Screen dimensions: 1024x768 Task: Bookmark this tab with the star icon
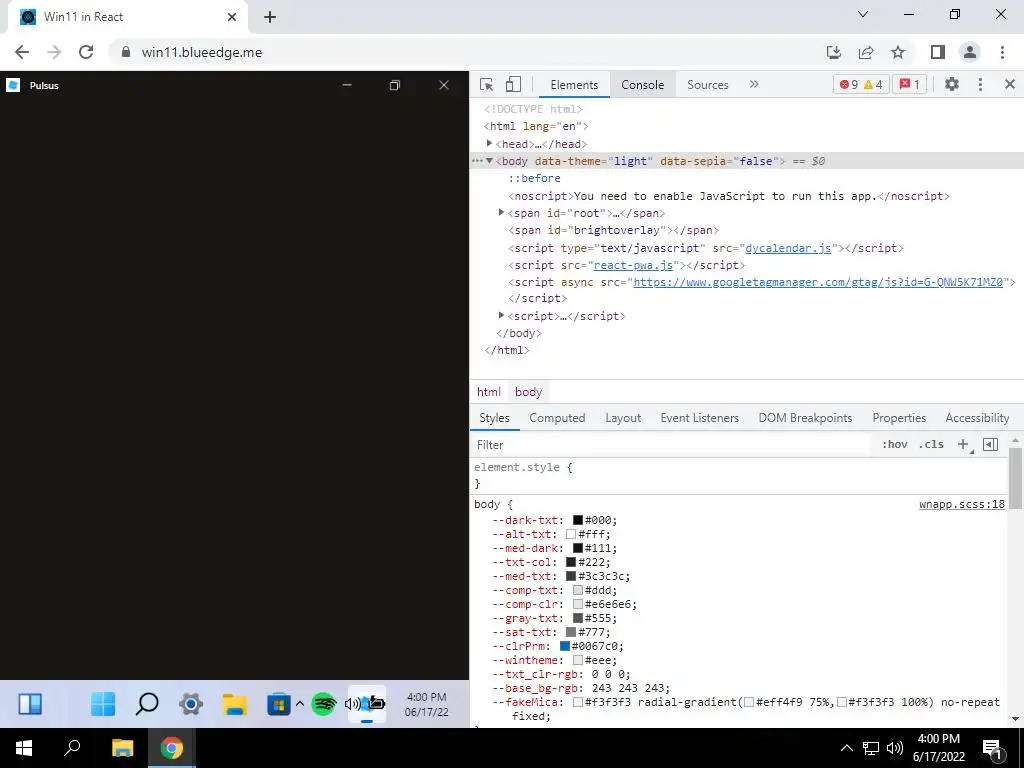(898, 52)
